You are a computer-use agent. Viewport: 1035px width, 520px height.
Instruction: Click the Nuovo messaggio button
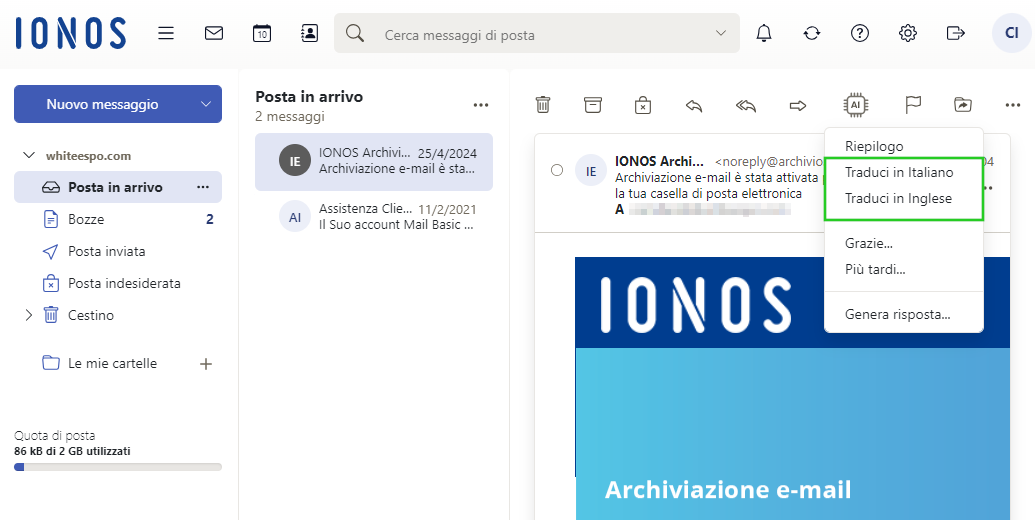pos(102,104)
